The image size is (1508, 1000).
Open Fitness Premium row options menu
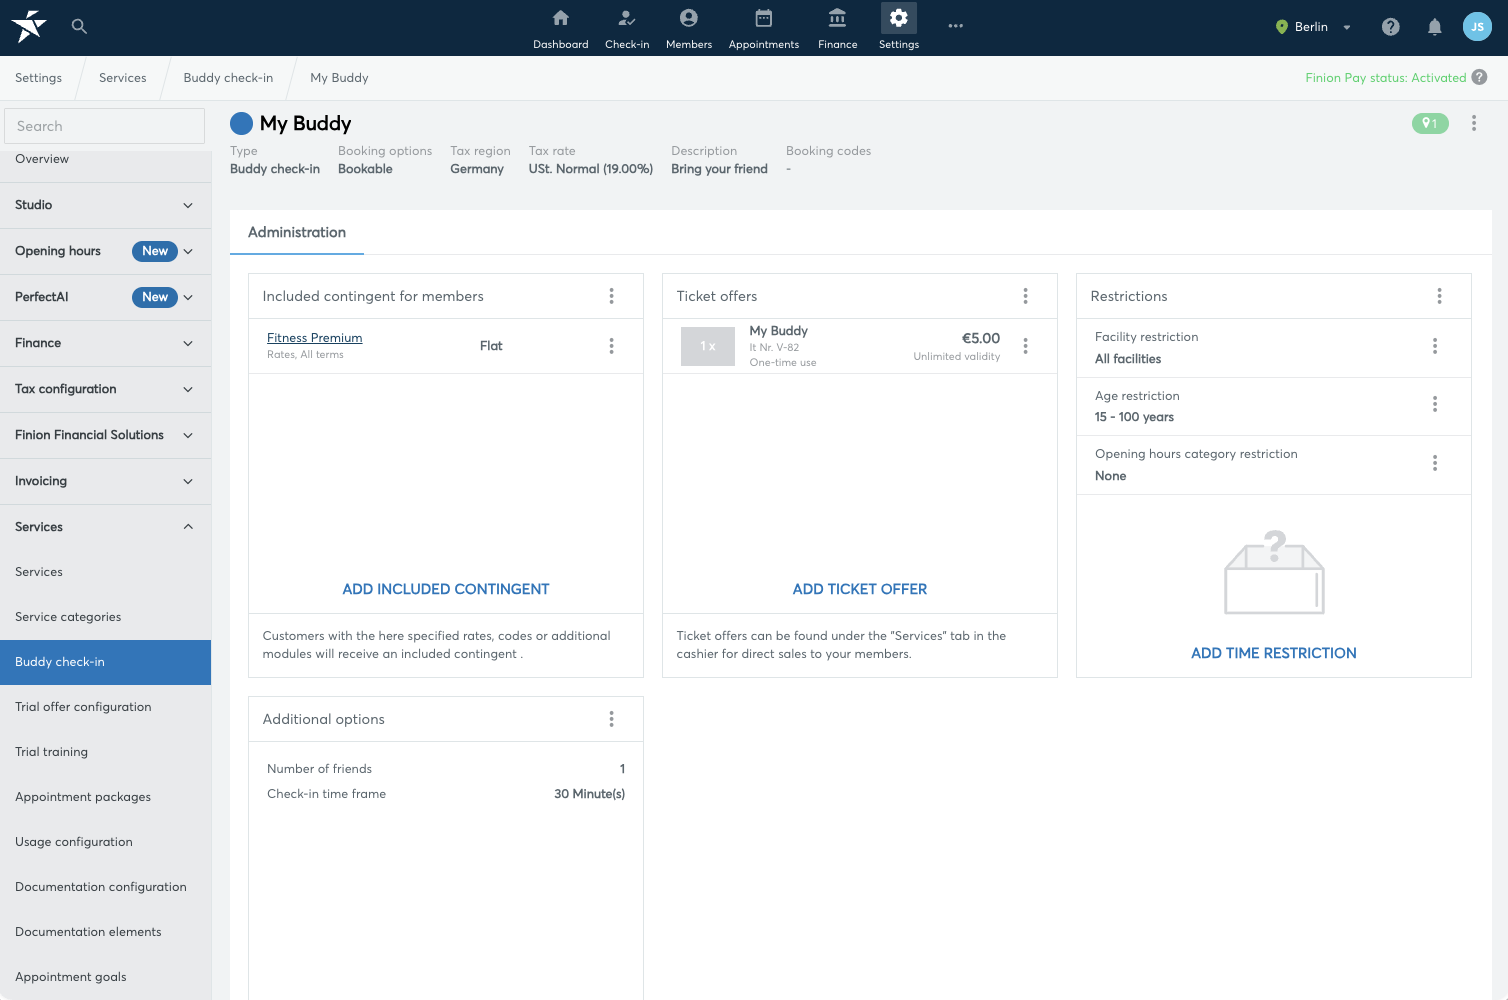click(612, 346)
